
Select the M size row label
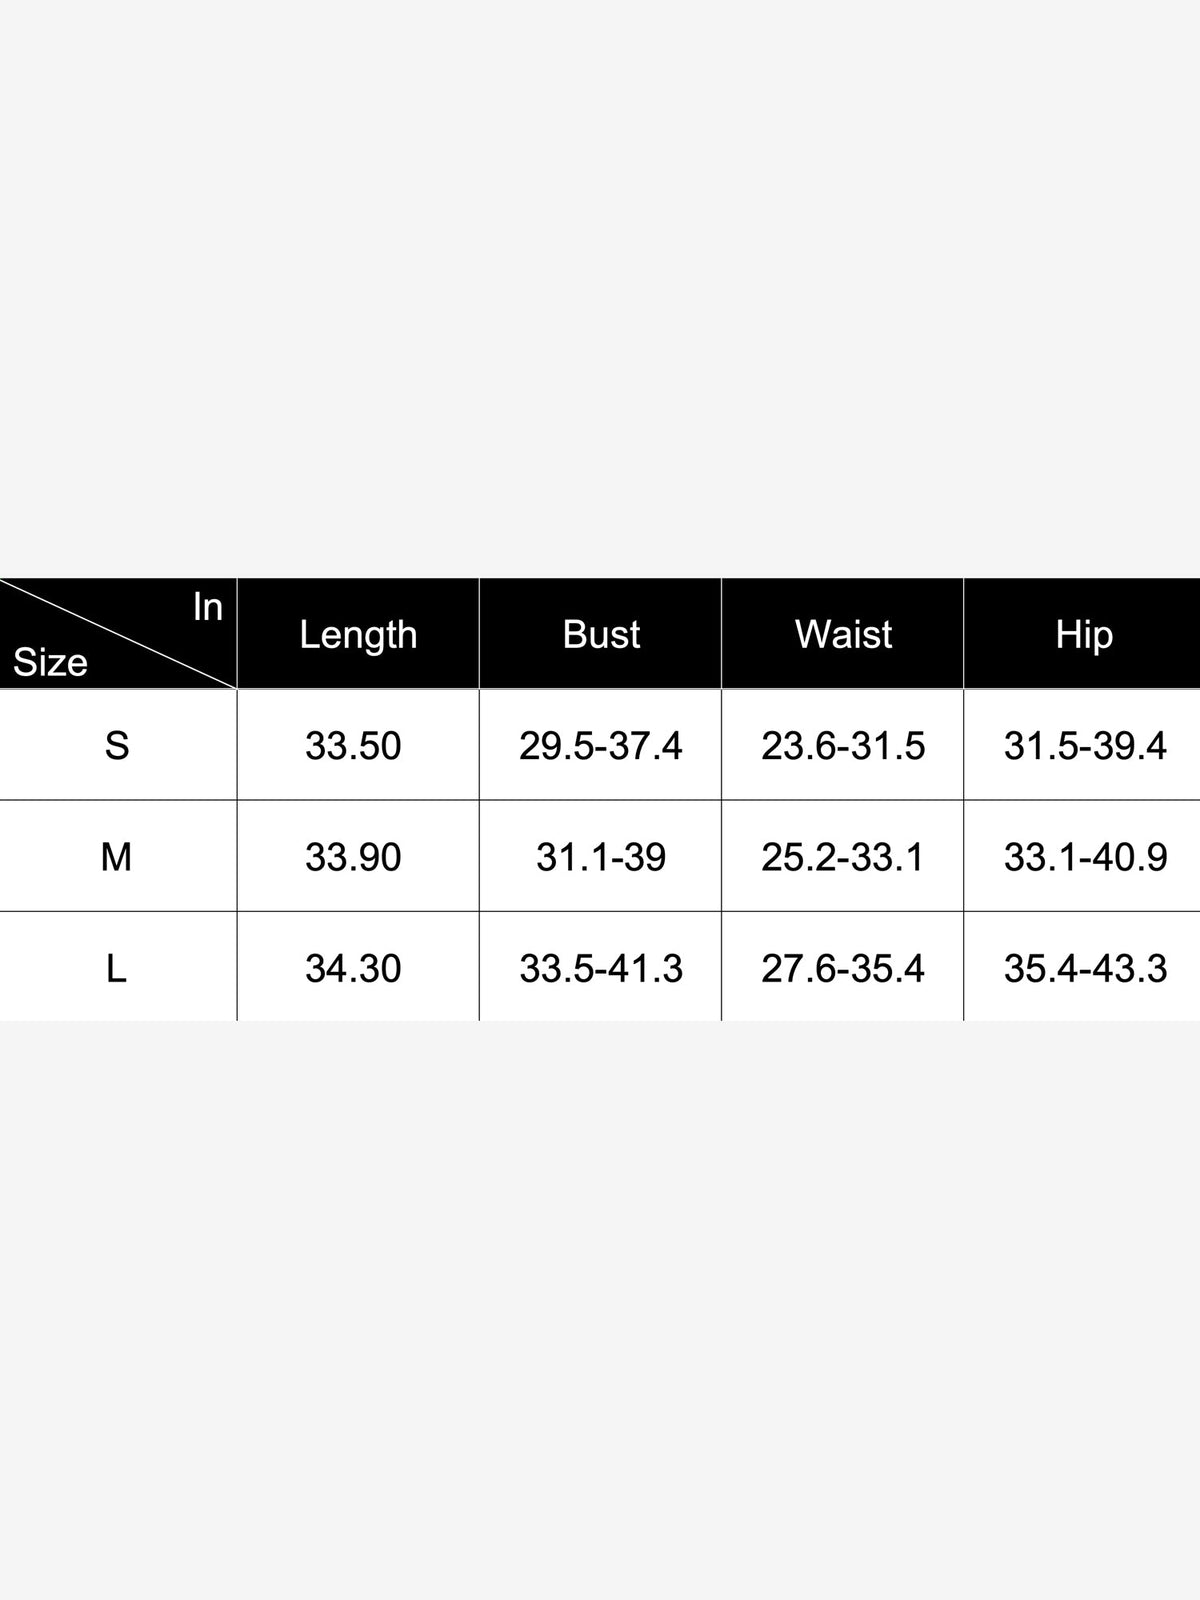click(x=116, y=857)
